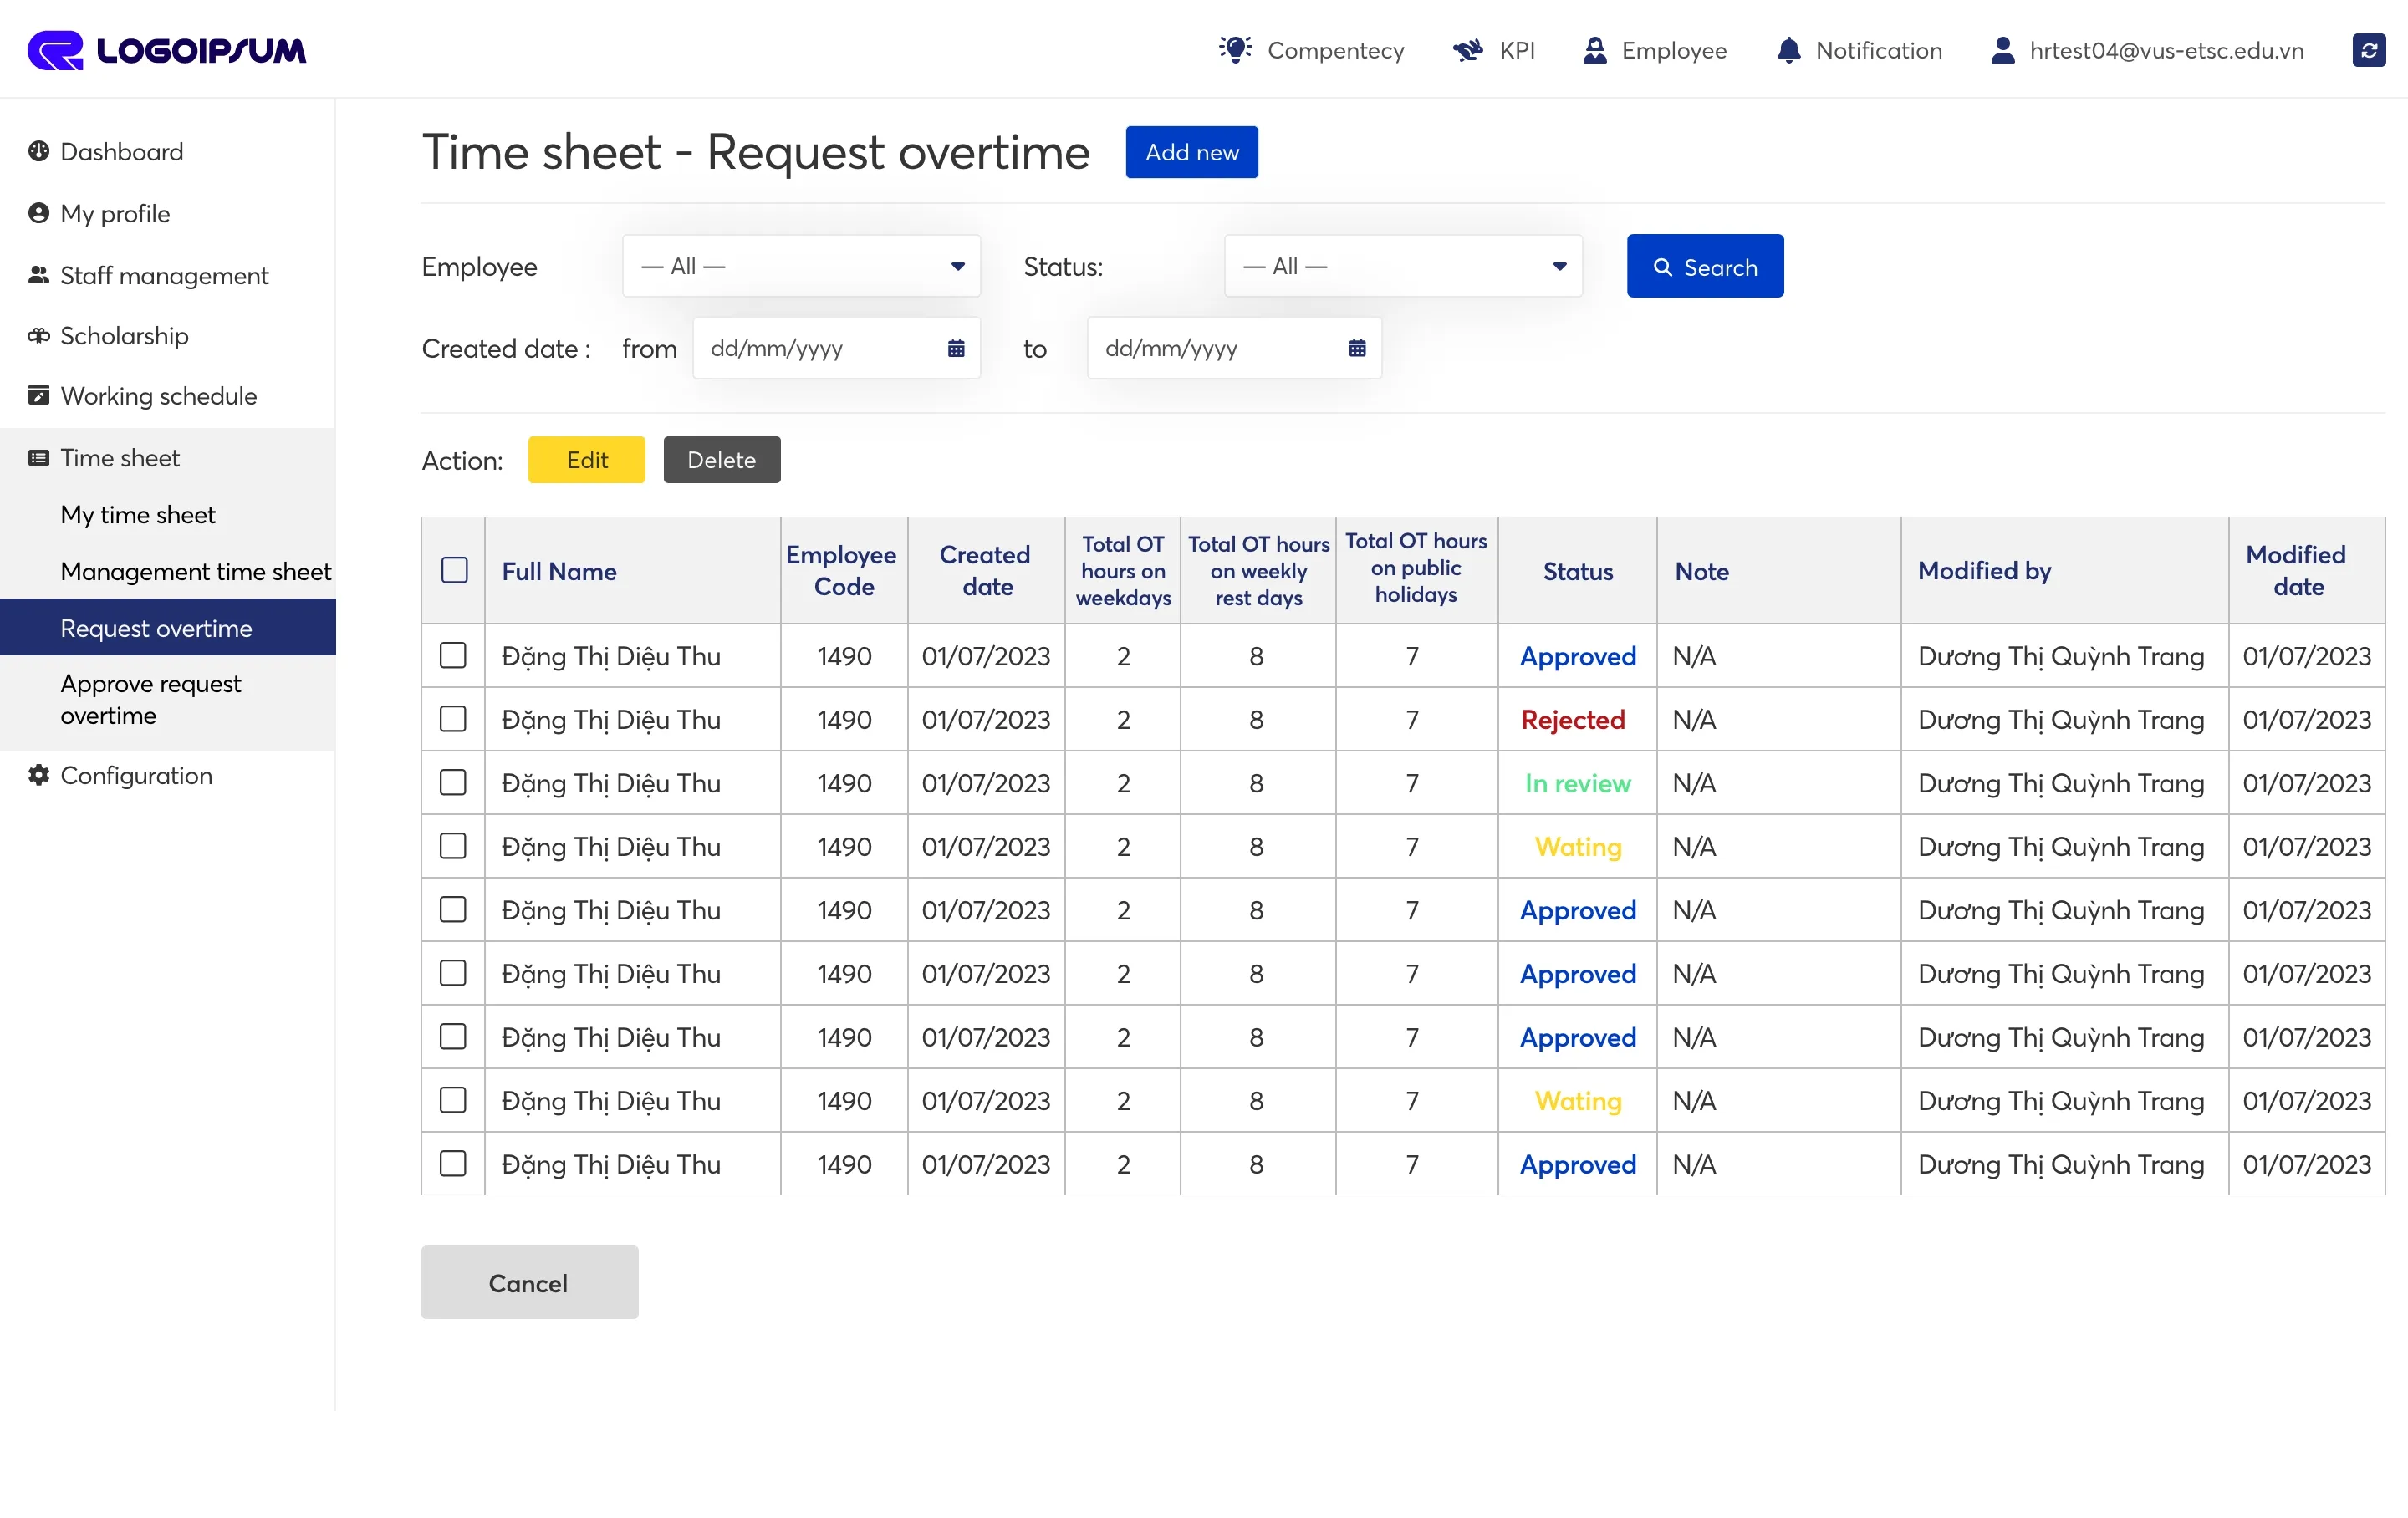Go to My time sheet page
Image resolution: width=2408 pixels, height=1518 pixels.
click(x=138, y=514)
